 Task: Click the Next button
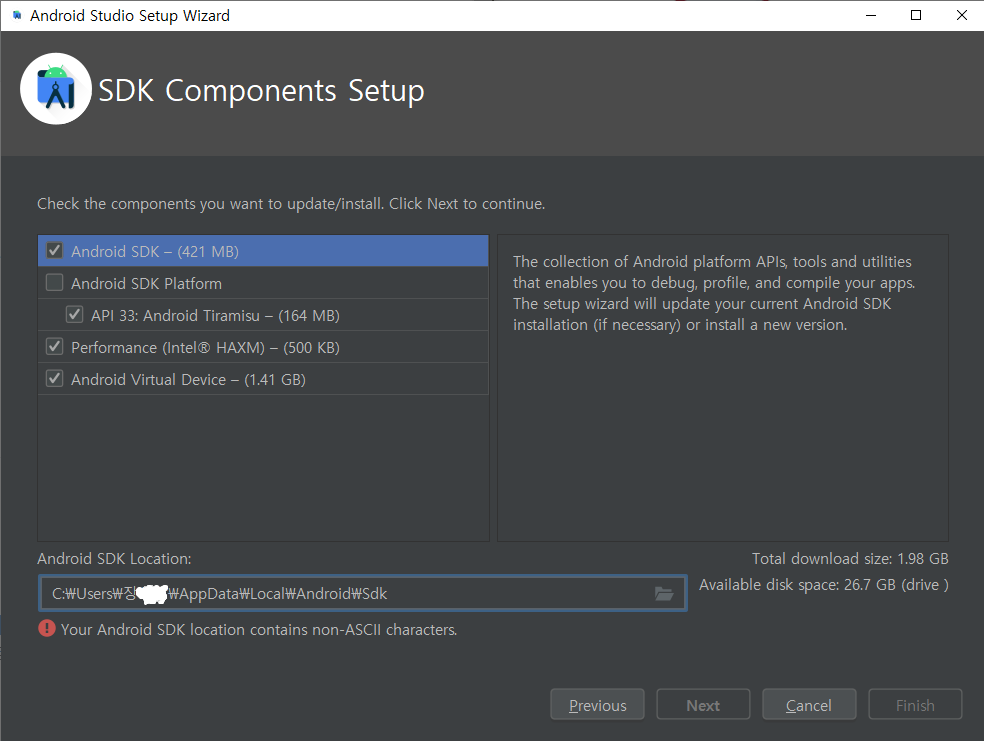point(703,705)
